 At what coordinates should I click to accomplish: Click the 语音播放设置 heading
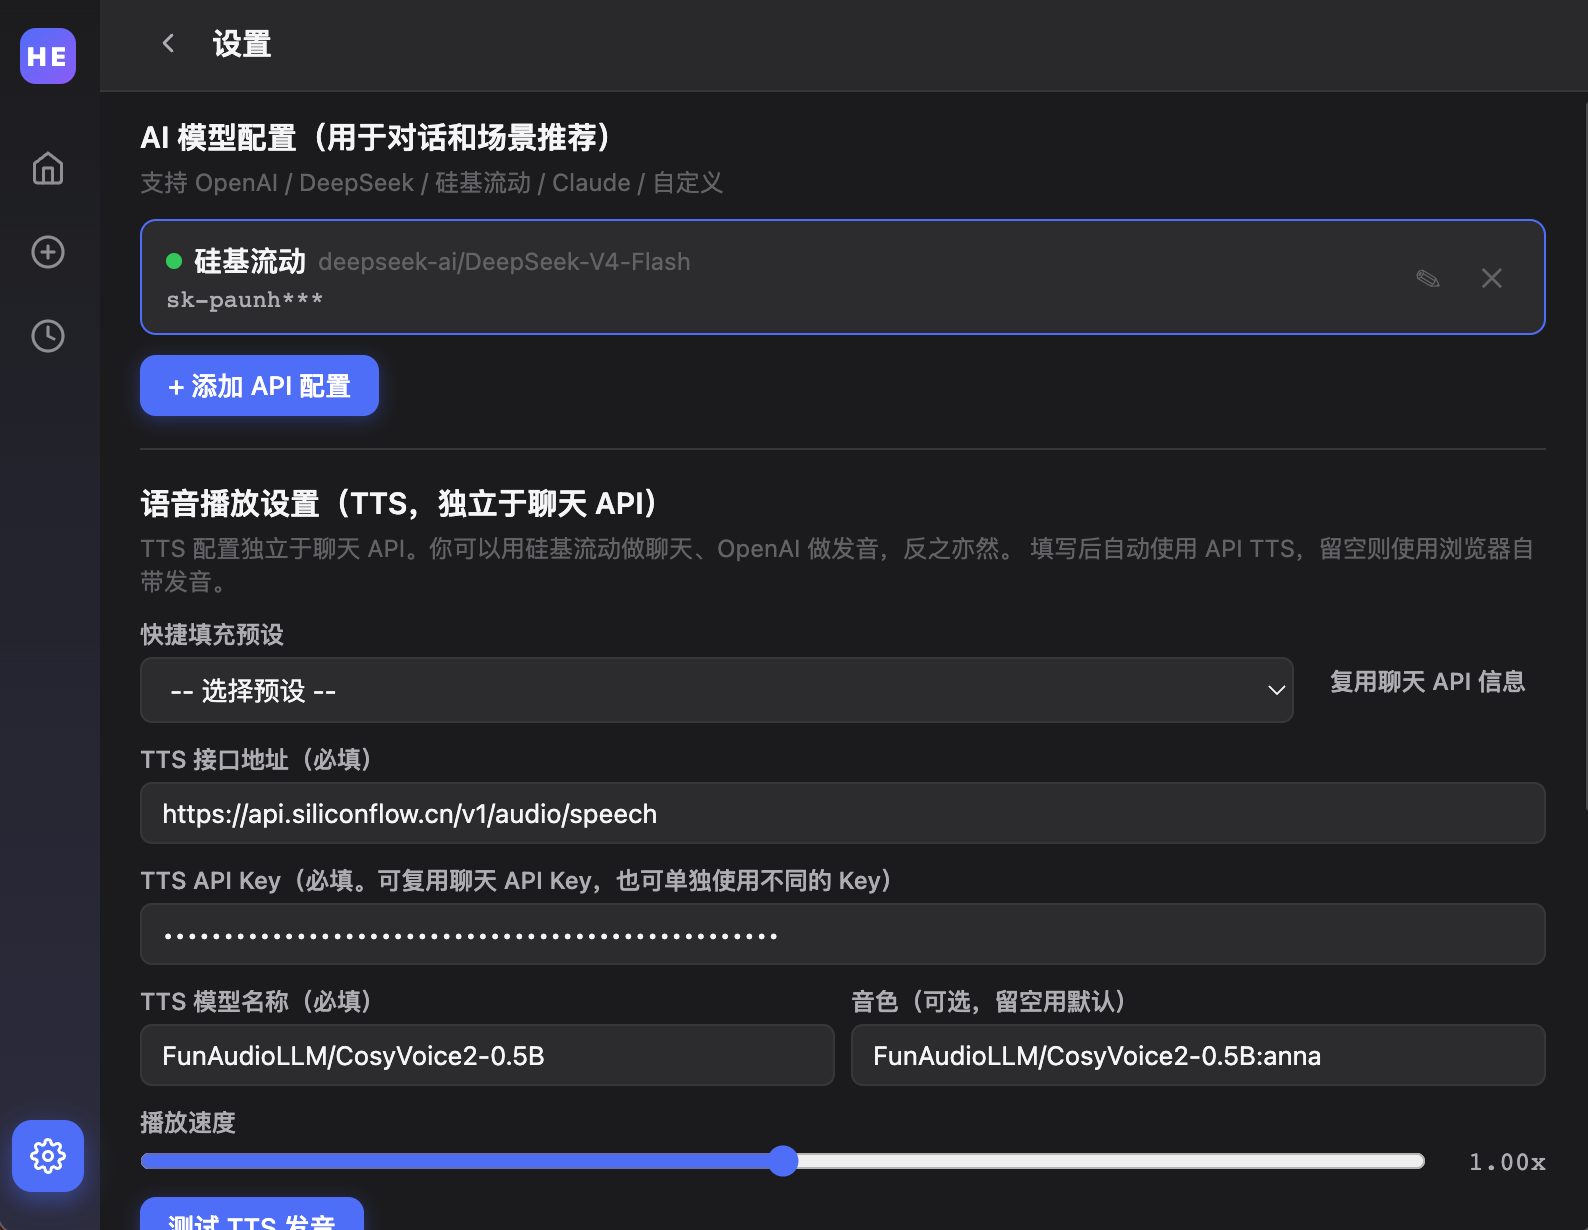point(399,503)
